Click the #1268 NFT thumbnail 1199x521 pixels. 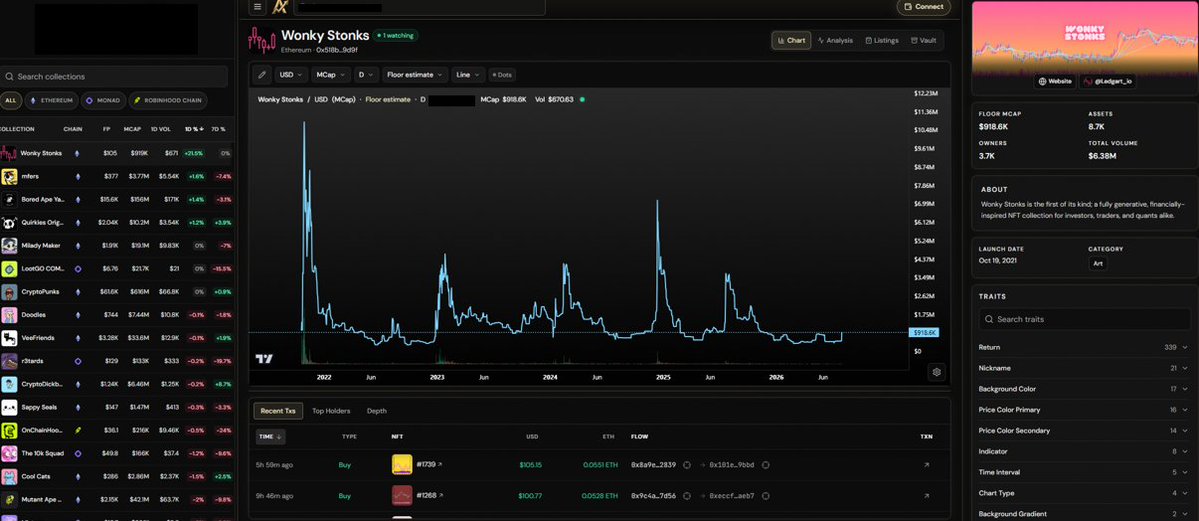pyautogui.click(x=402, y=496)
